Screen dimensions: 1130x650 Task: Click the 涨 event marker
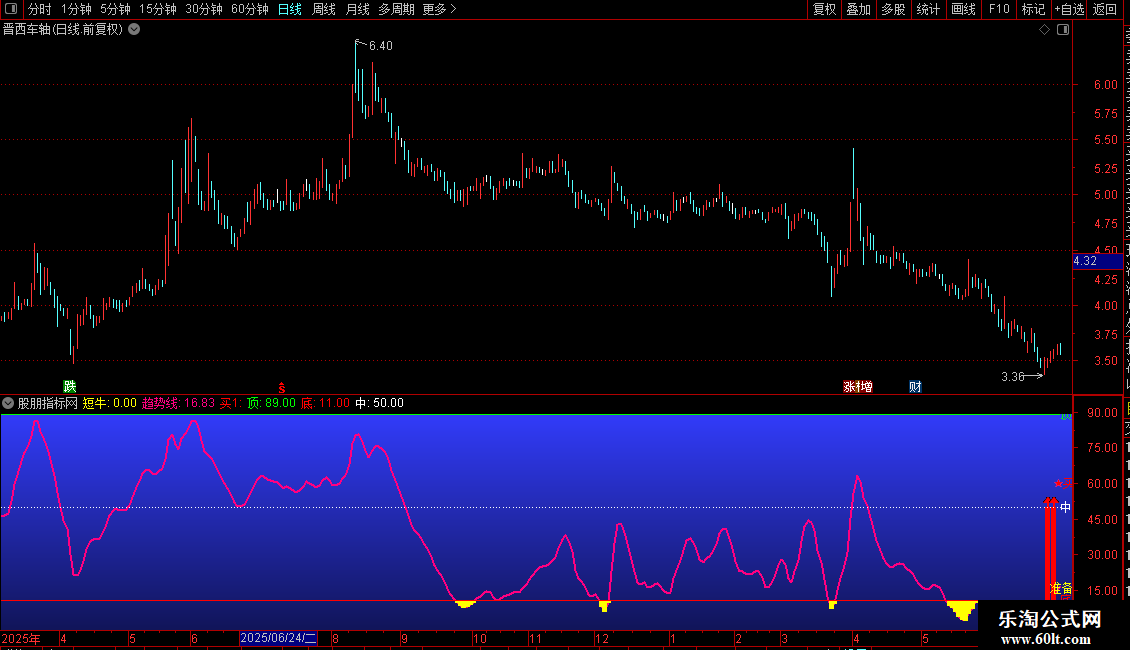[x=850, y=387]
